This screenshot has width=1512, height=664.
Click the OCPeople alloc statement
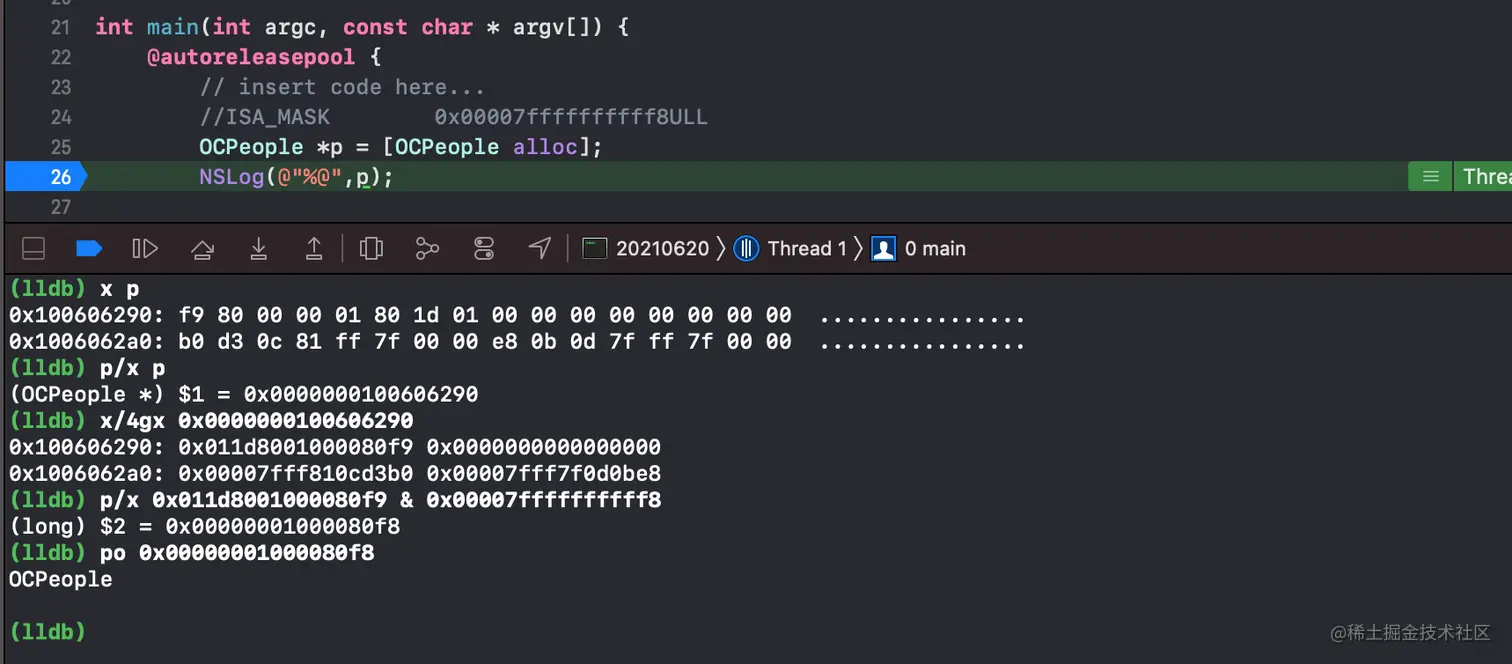click(x=401, y=147)
